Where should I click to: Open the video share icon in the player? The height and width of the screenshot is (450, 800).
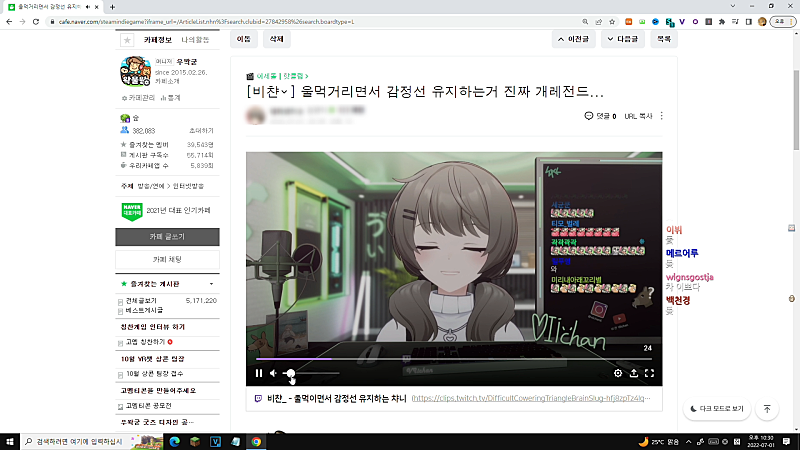pos(634,373)
